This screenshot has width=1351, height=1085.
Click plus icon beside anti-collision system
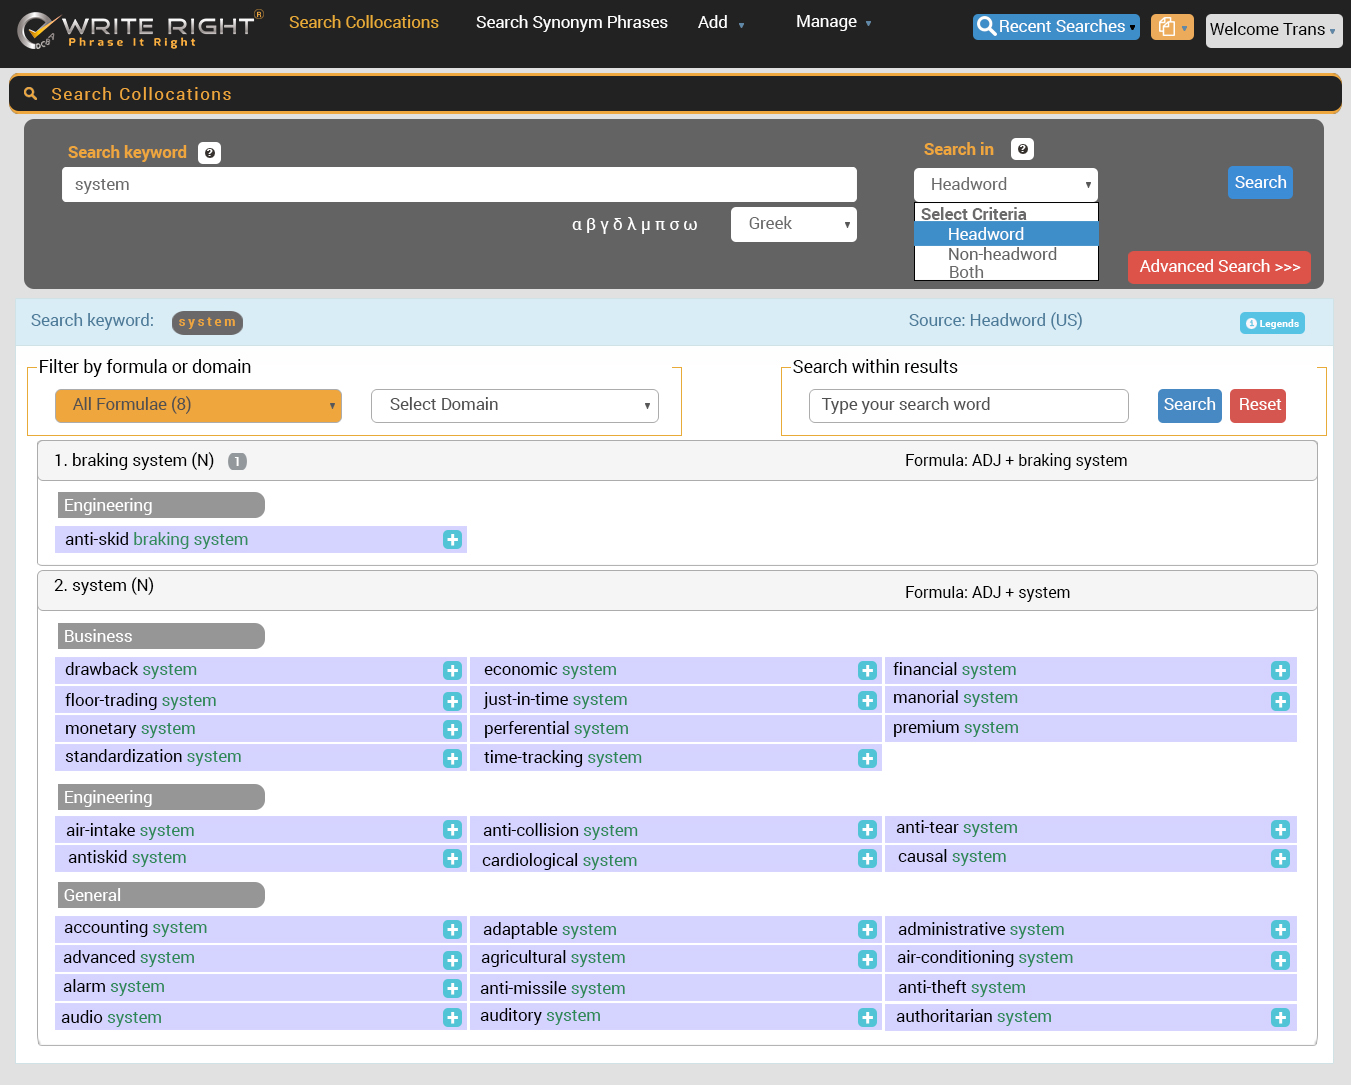[x=867, y=830]
